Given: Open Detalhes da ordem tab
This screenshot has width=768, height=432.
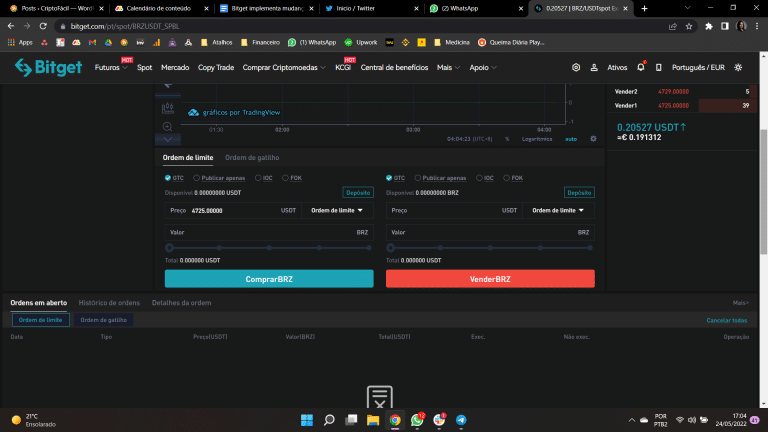Looking at the screenshot, I should coord(181,303).
